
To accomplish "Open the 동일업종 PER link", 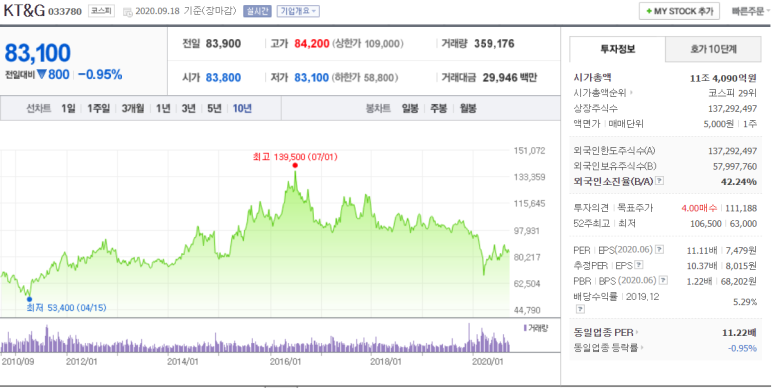I will coord(603,333).
